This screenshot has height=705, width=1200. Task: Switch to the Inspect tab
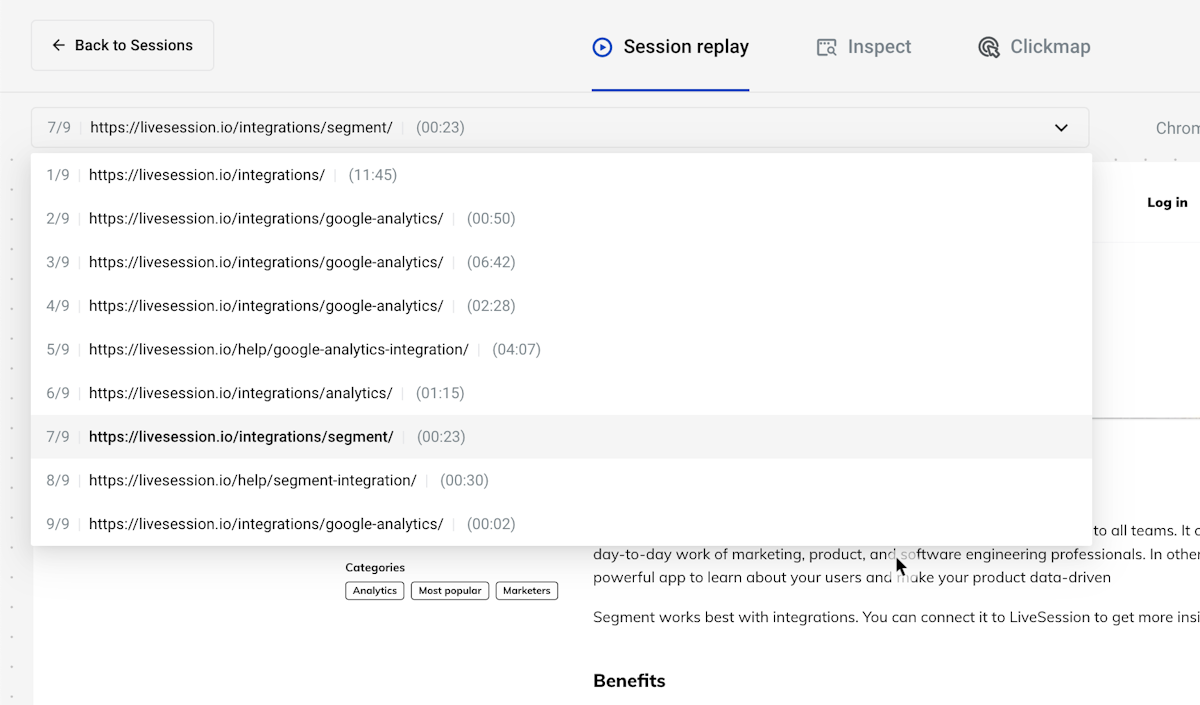864,47
